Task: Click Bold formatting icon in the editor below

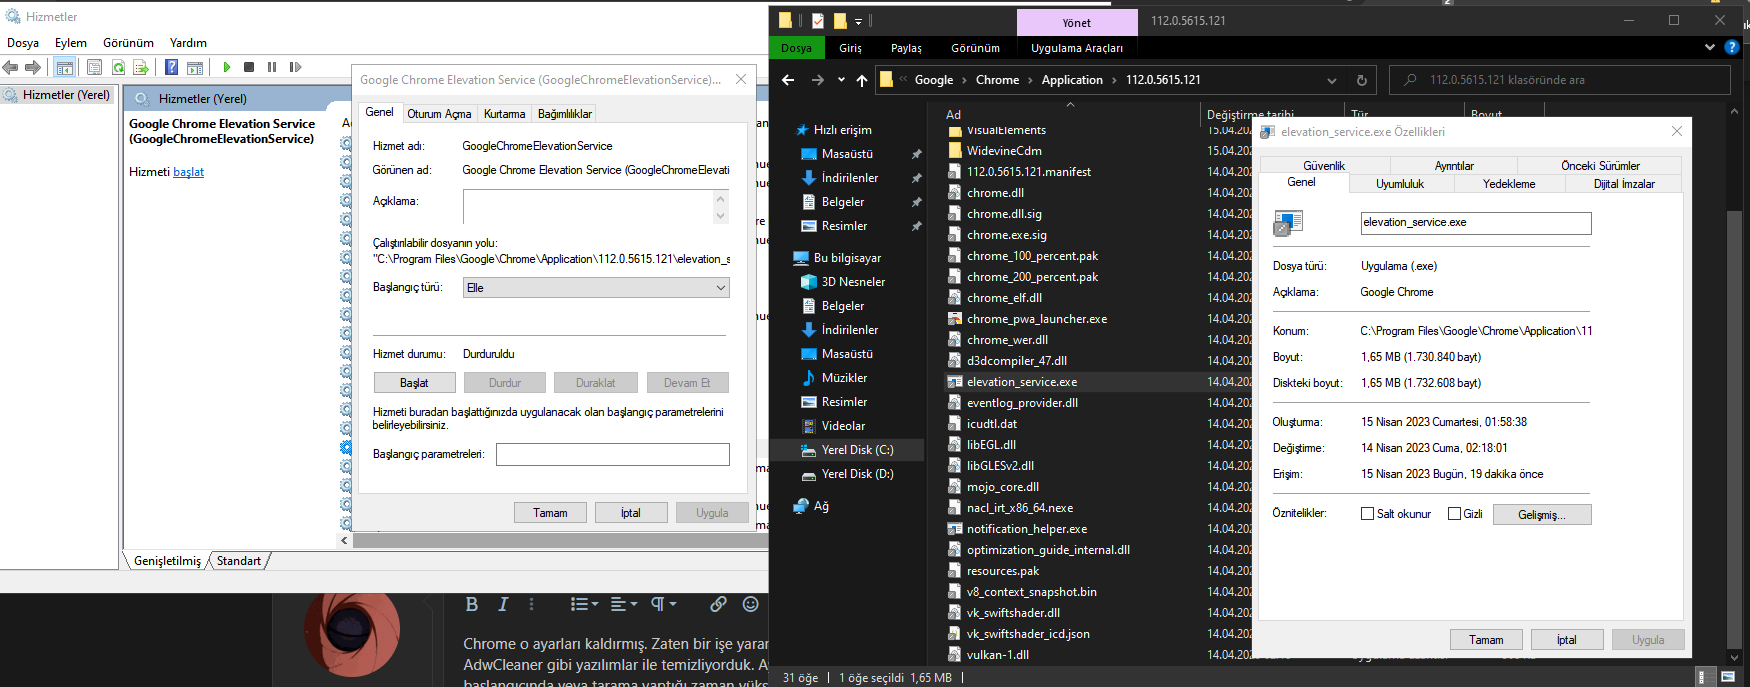Action: 472,604
